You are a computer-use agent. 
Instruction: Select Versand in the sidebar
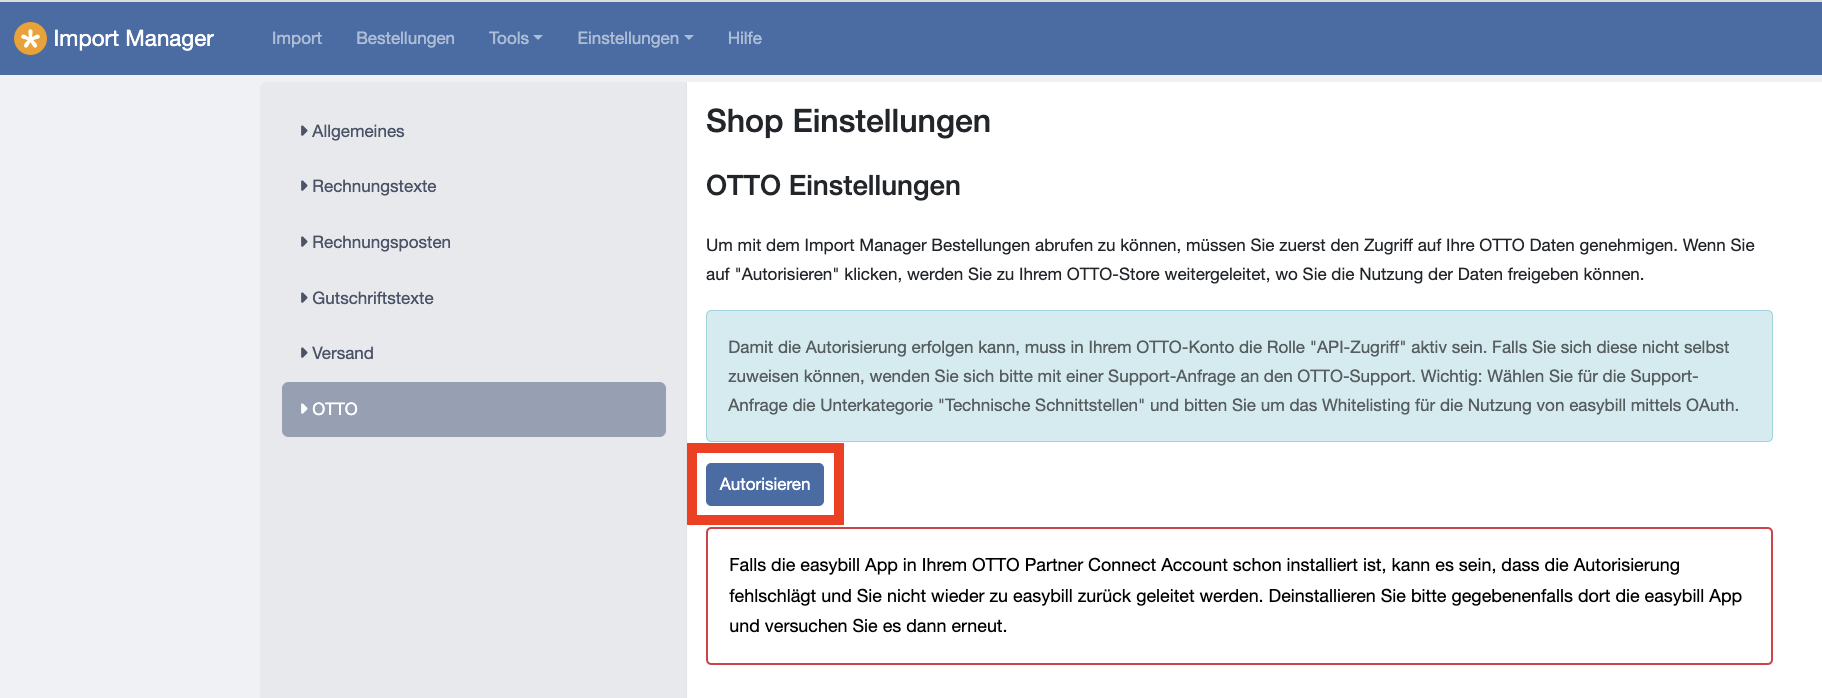[x=342, y=353]
